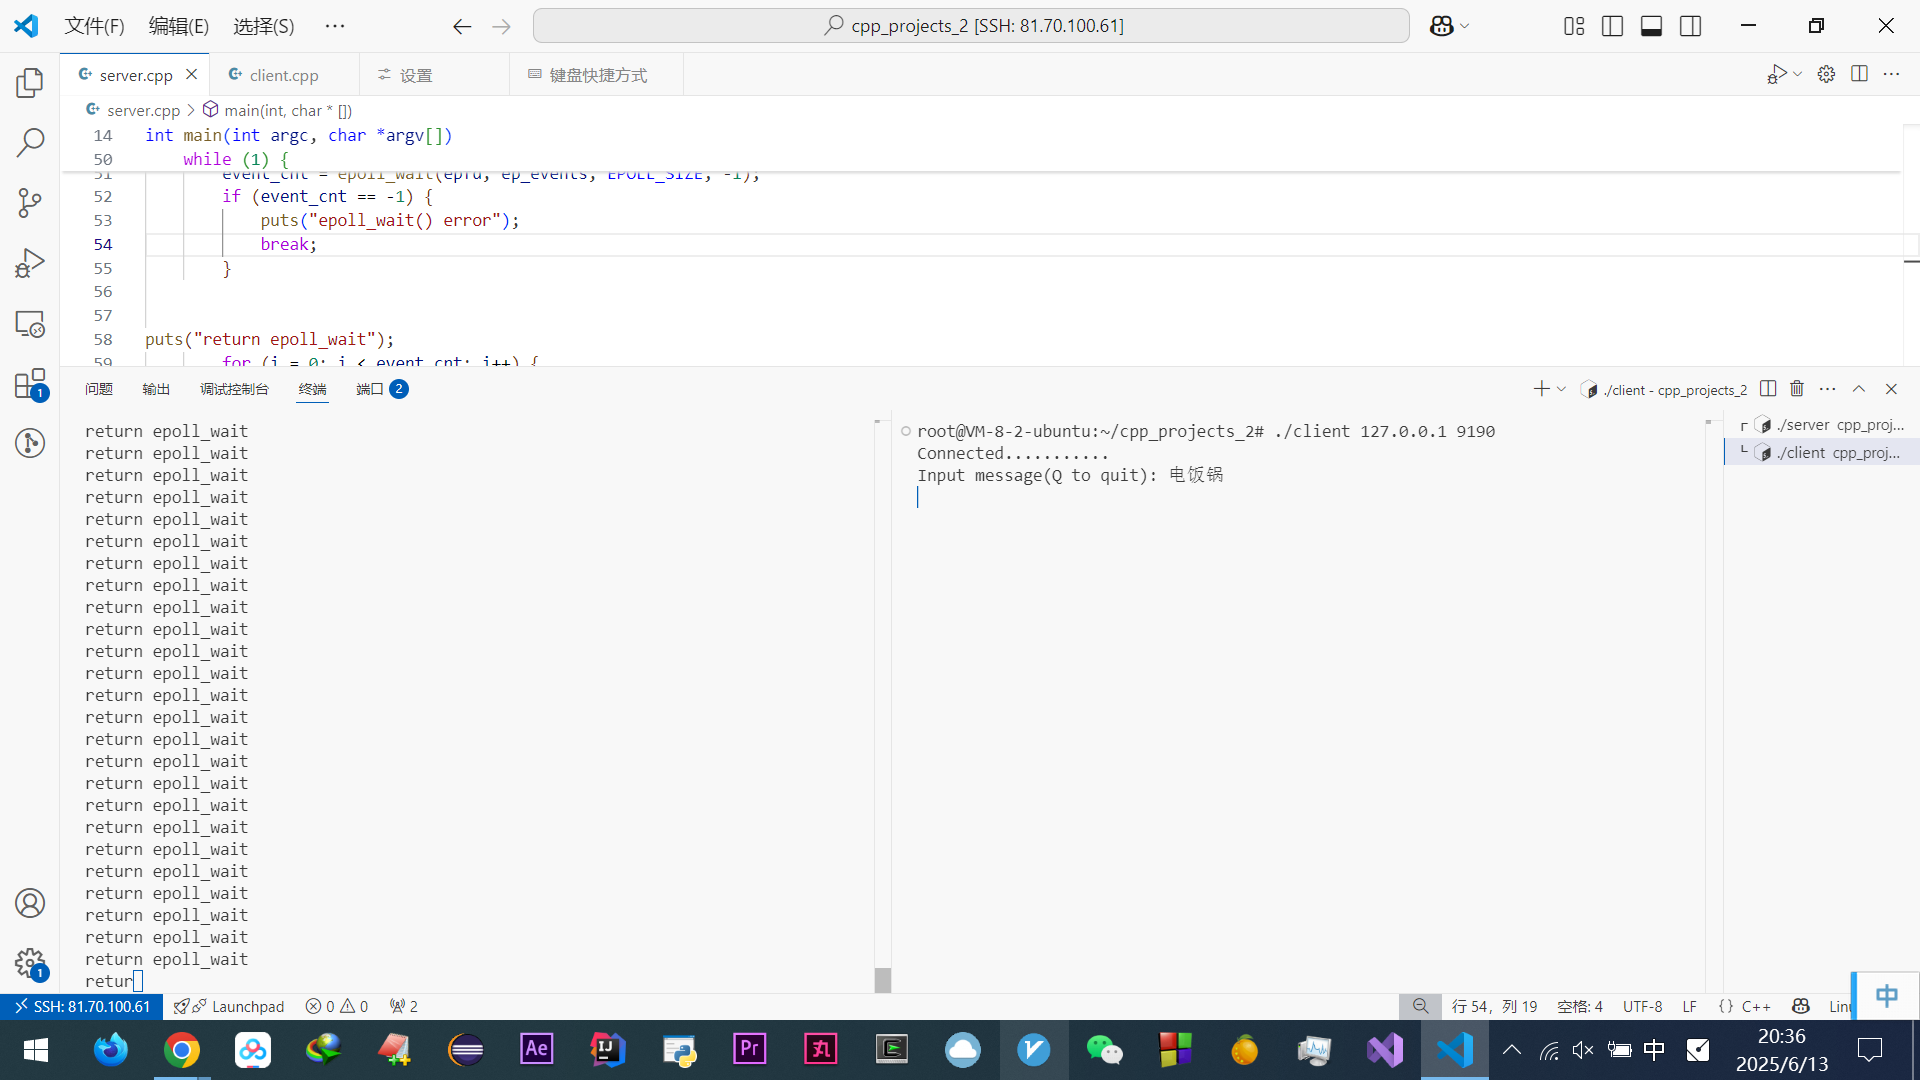
Task: Click the UTF-8 encoding status item
Action: tap(1642, 1006)
